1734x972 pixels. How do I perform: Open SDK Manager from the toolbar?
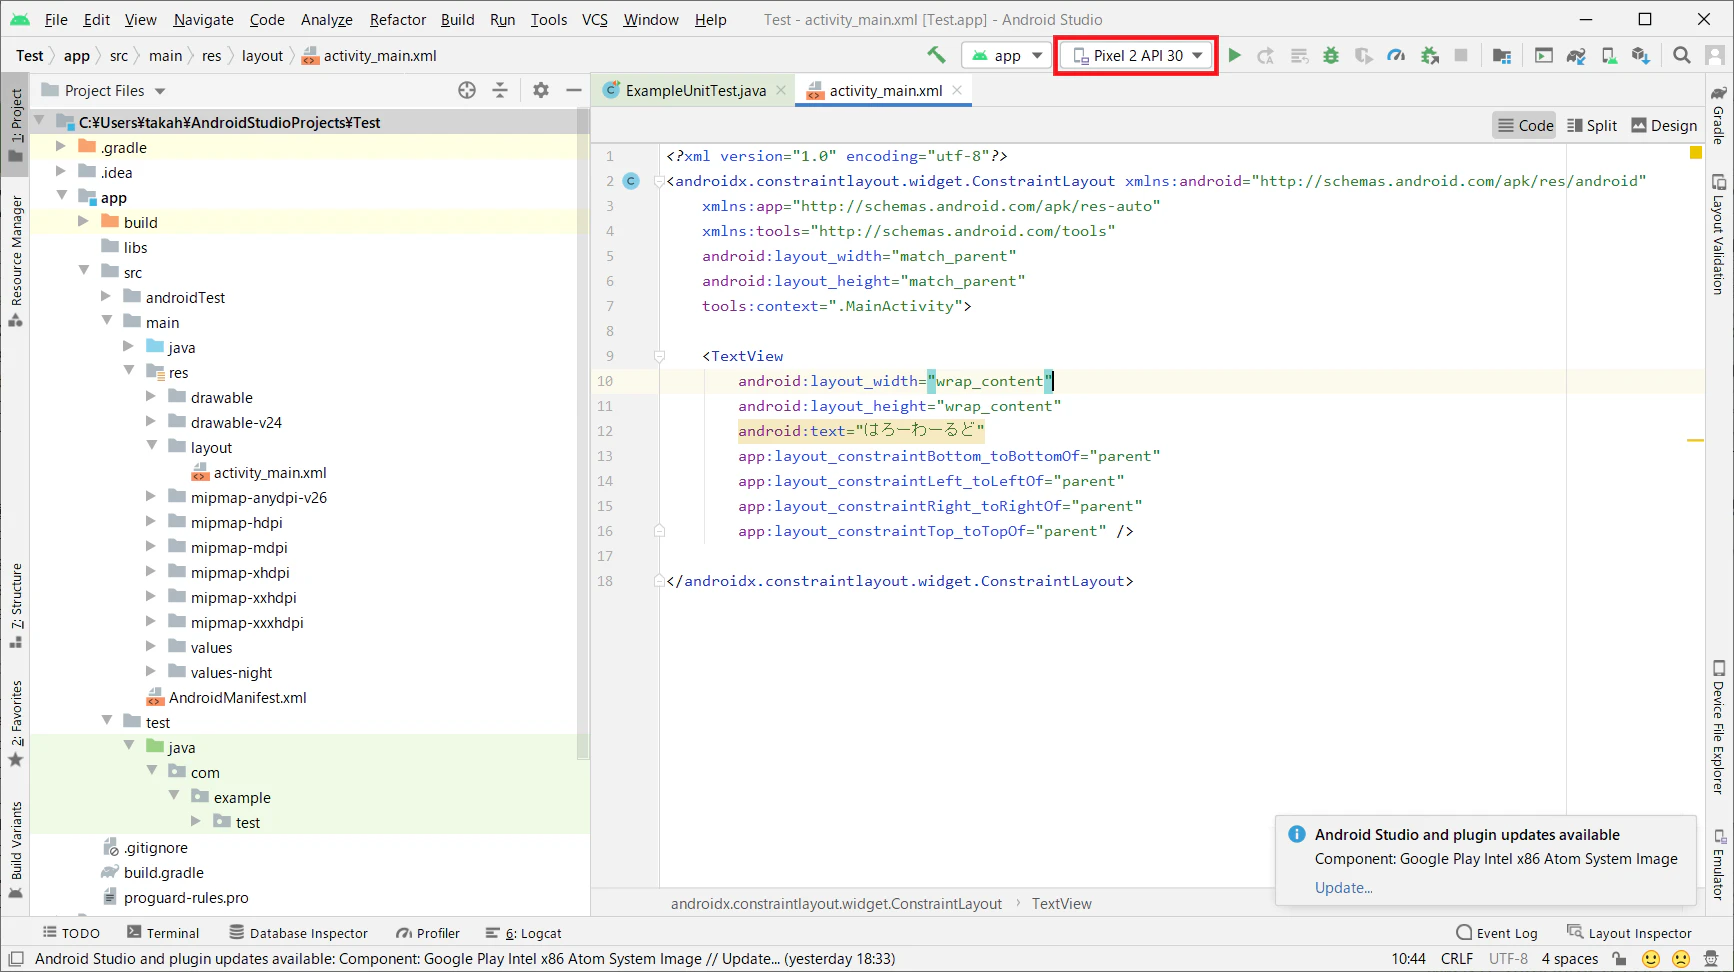pos(1641,55)
